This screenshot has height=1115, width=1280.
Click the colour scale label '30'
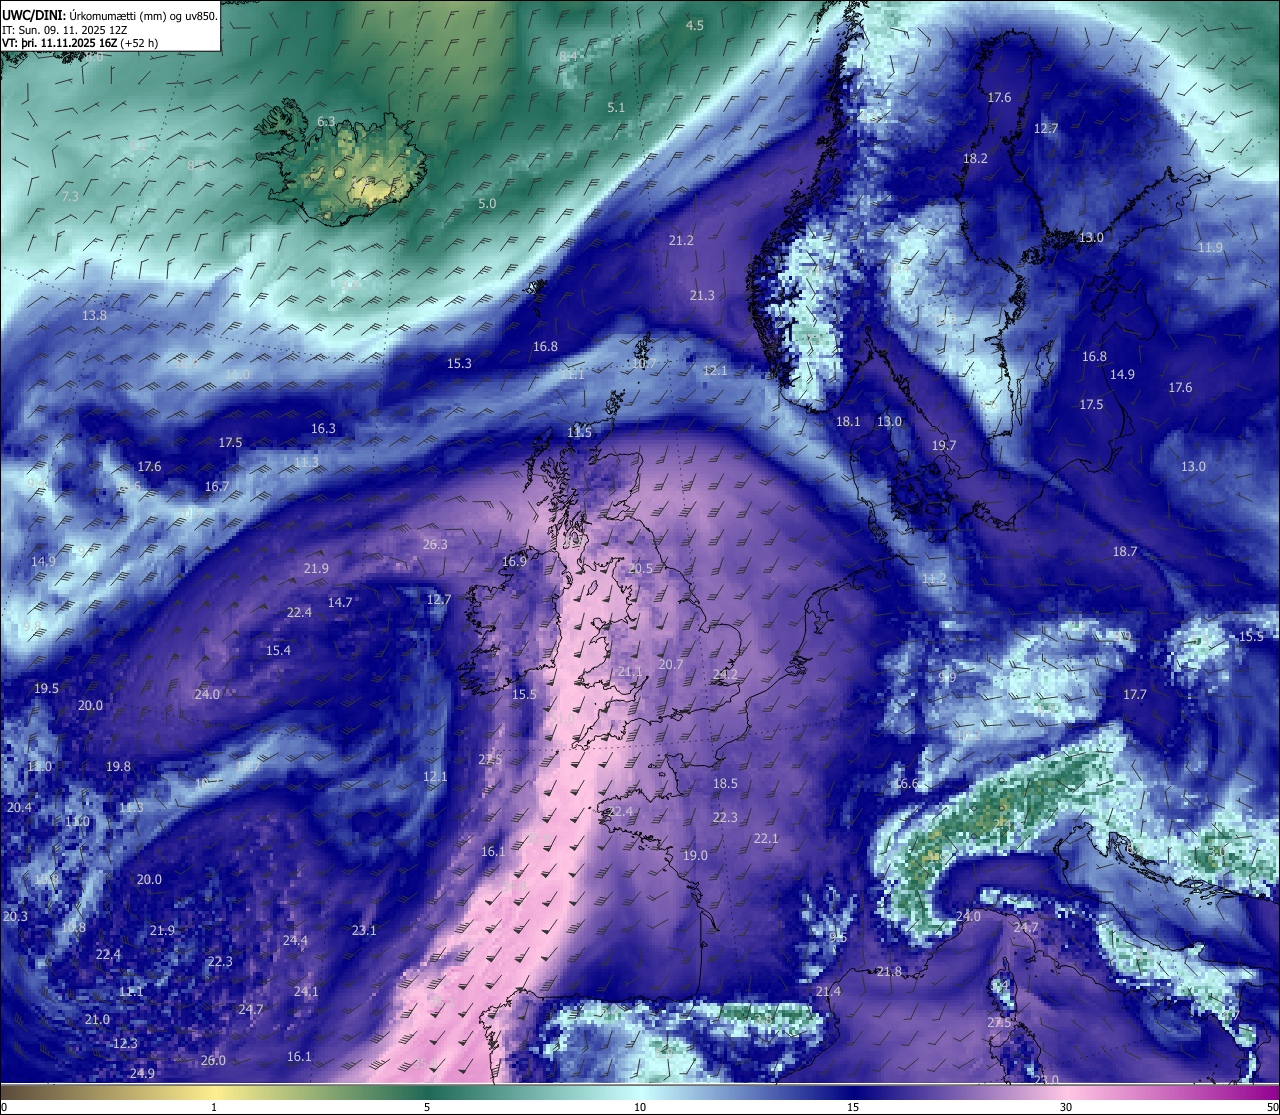click(1066, 1107)
